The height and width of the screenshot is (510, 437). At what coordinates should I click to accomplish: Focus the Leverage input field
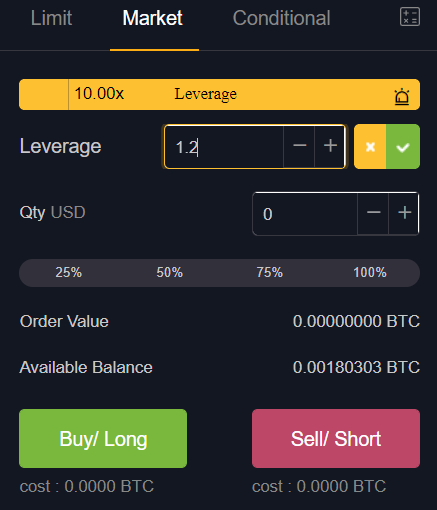click(x=224, y=147)
